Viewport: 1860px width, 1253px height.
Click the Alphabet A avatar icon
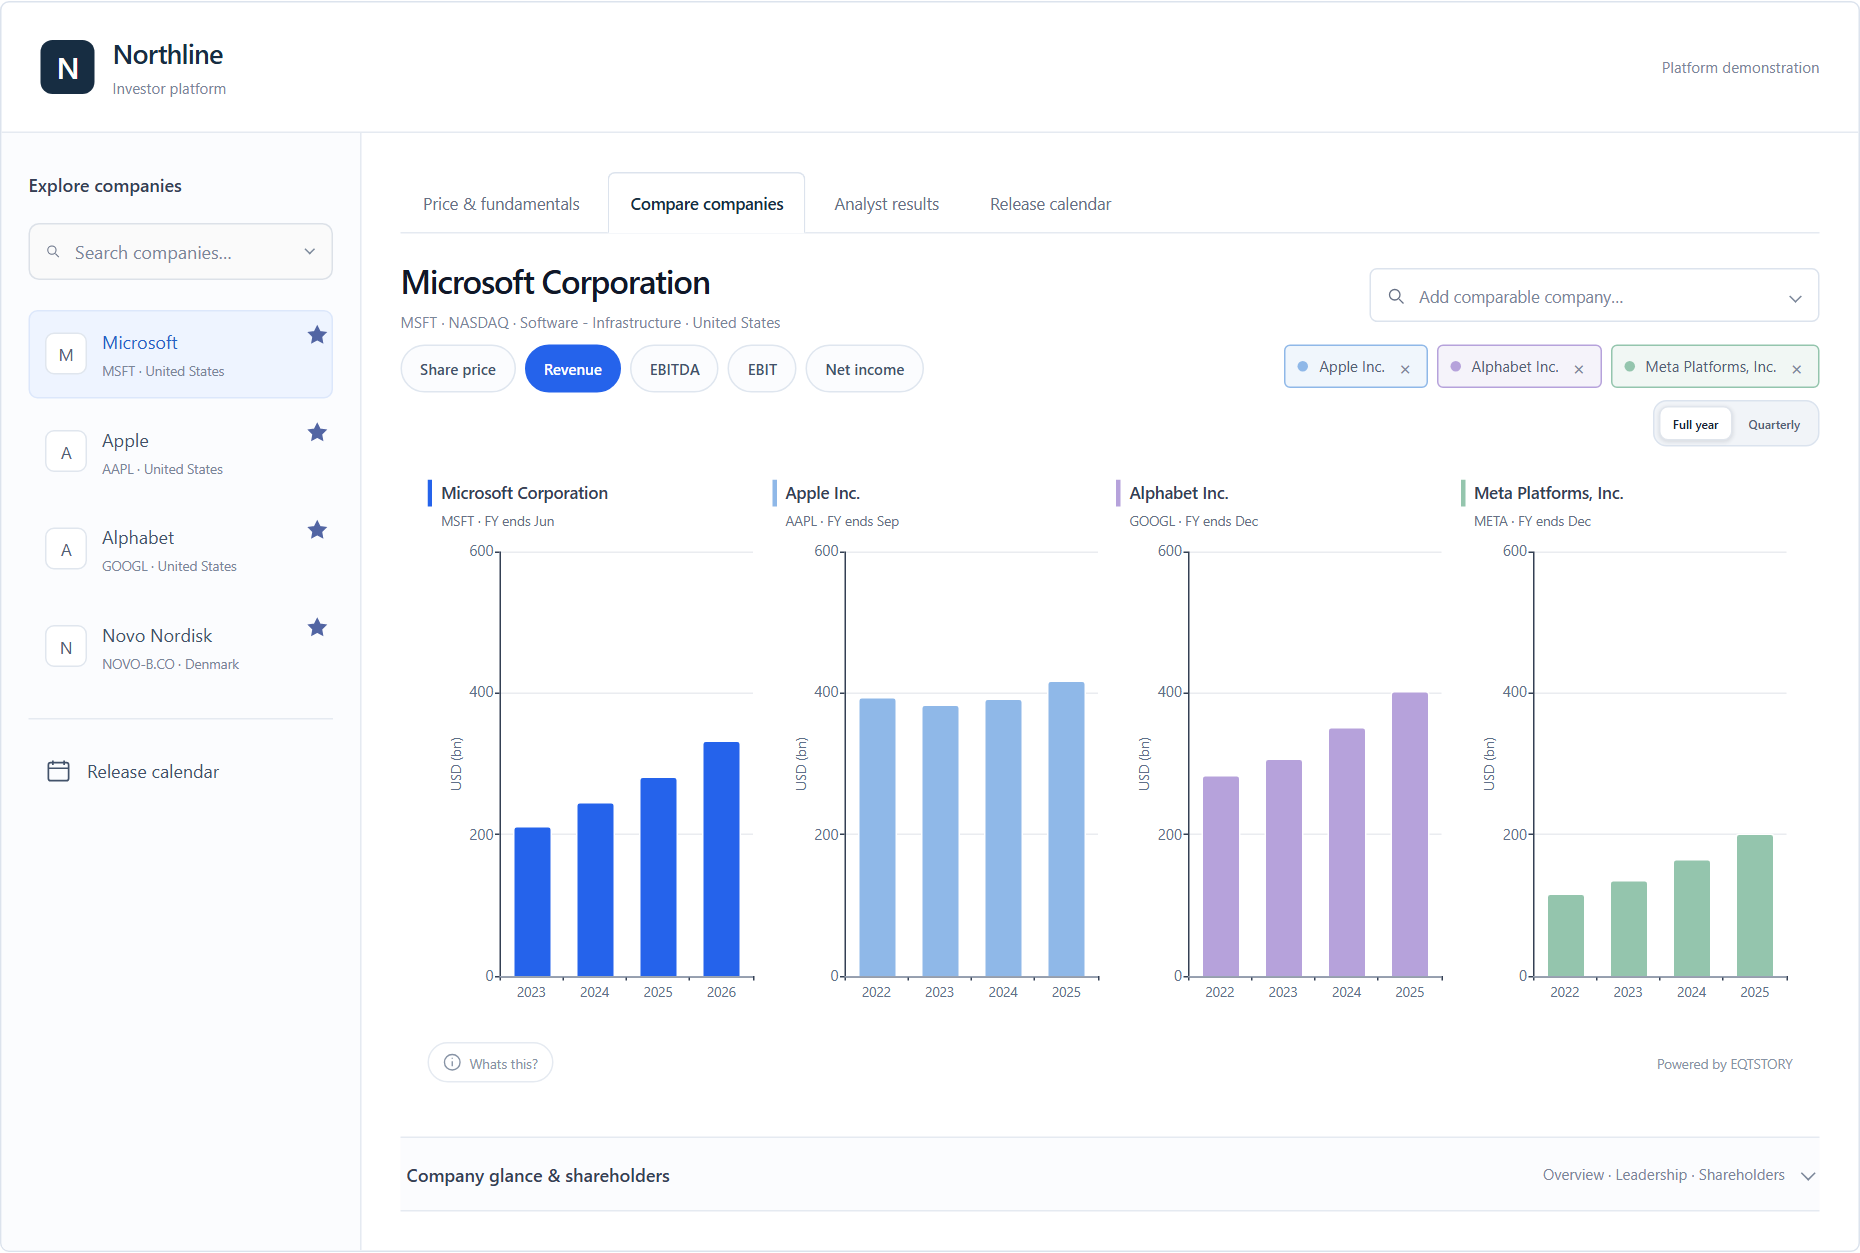tap(66, 550)
